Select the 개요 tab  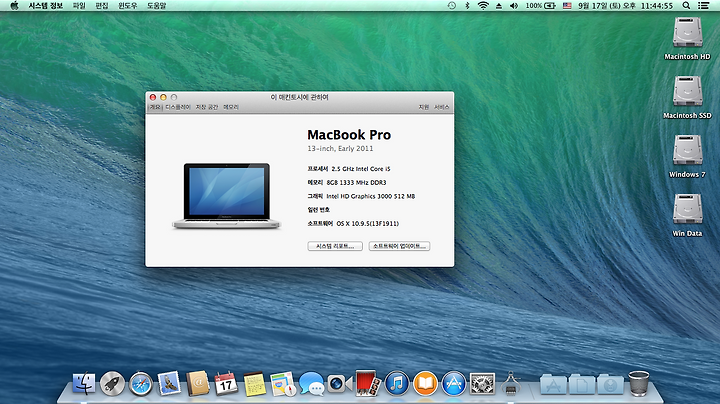pos(155,107)
